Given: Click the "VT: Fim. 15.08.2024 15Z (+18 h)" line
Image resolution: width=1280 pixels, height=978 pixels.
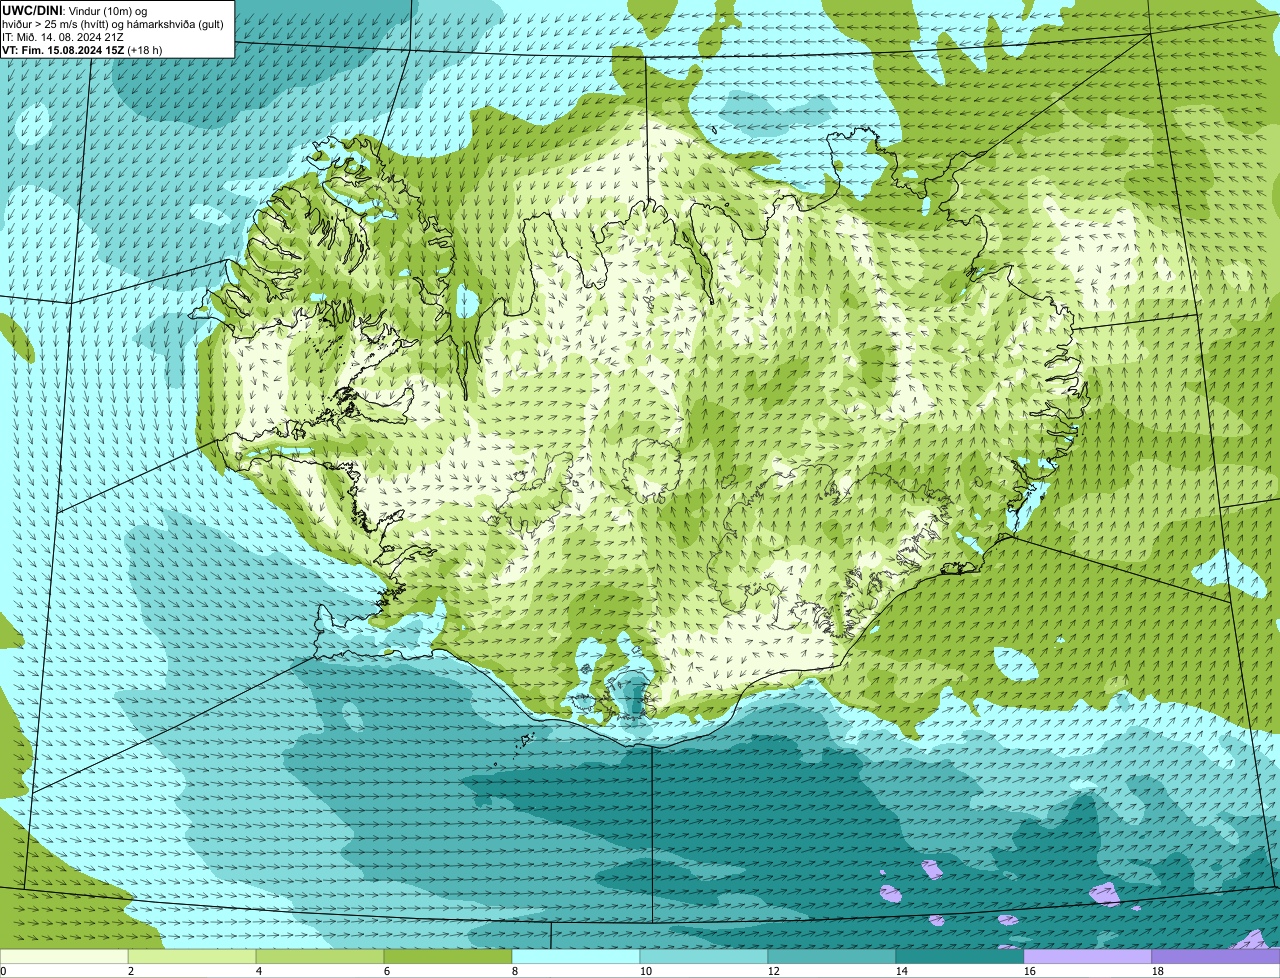Looking at the screenshot, I should coord(82,49).
